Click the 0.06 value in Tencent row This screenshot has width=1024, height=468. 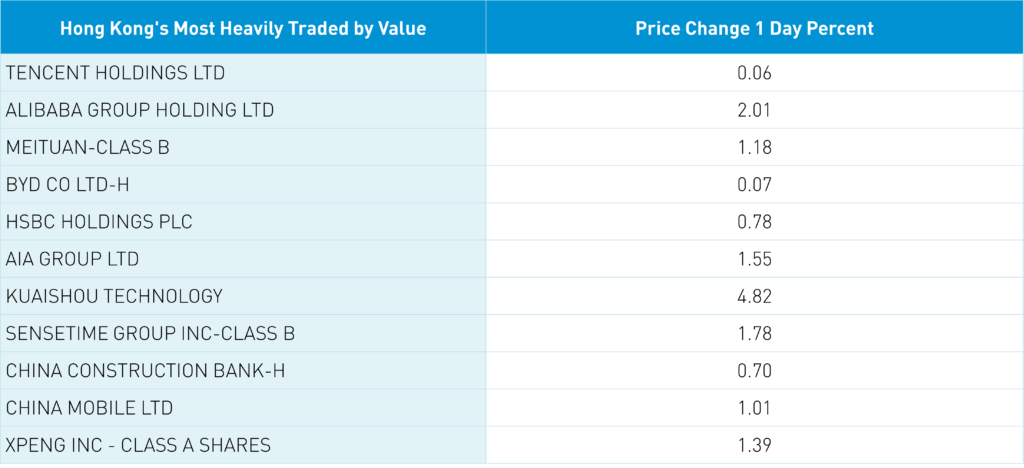click(x=754, y=73)
